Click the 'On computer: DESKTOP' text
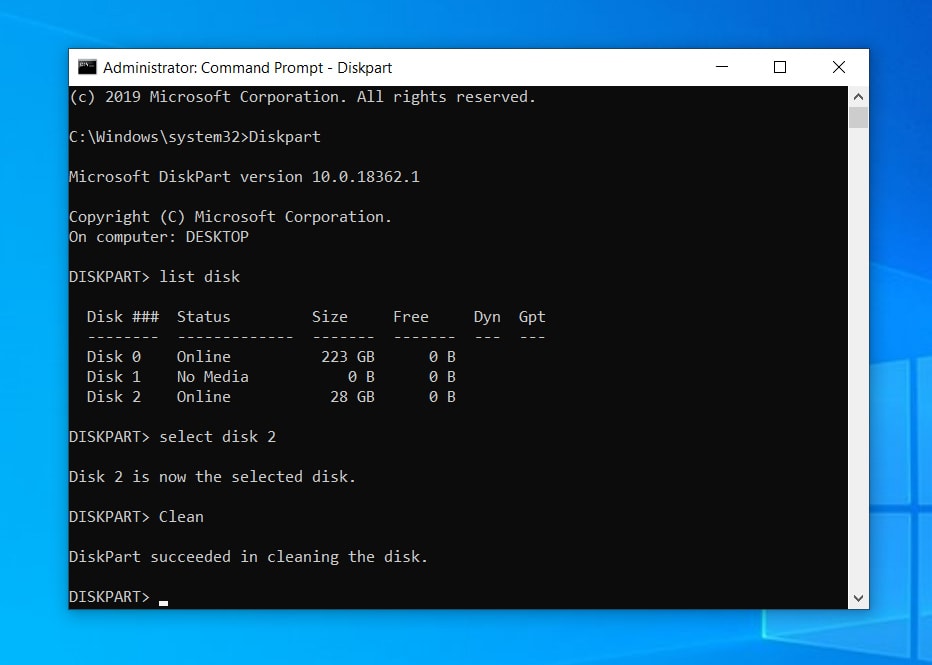 coord(158,237)
